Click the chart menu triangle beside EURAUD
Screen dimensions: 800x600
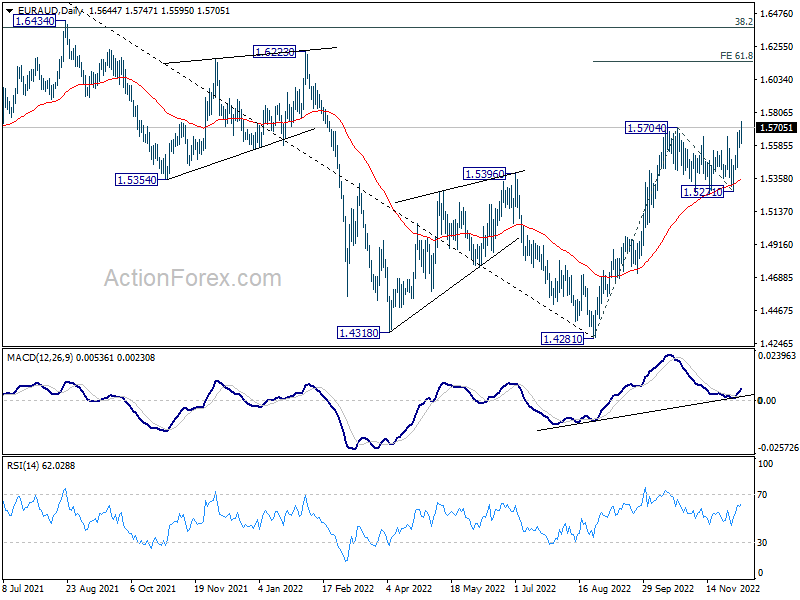pyautogui.click(x=9, y=10)
